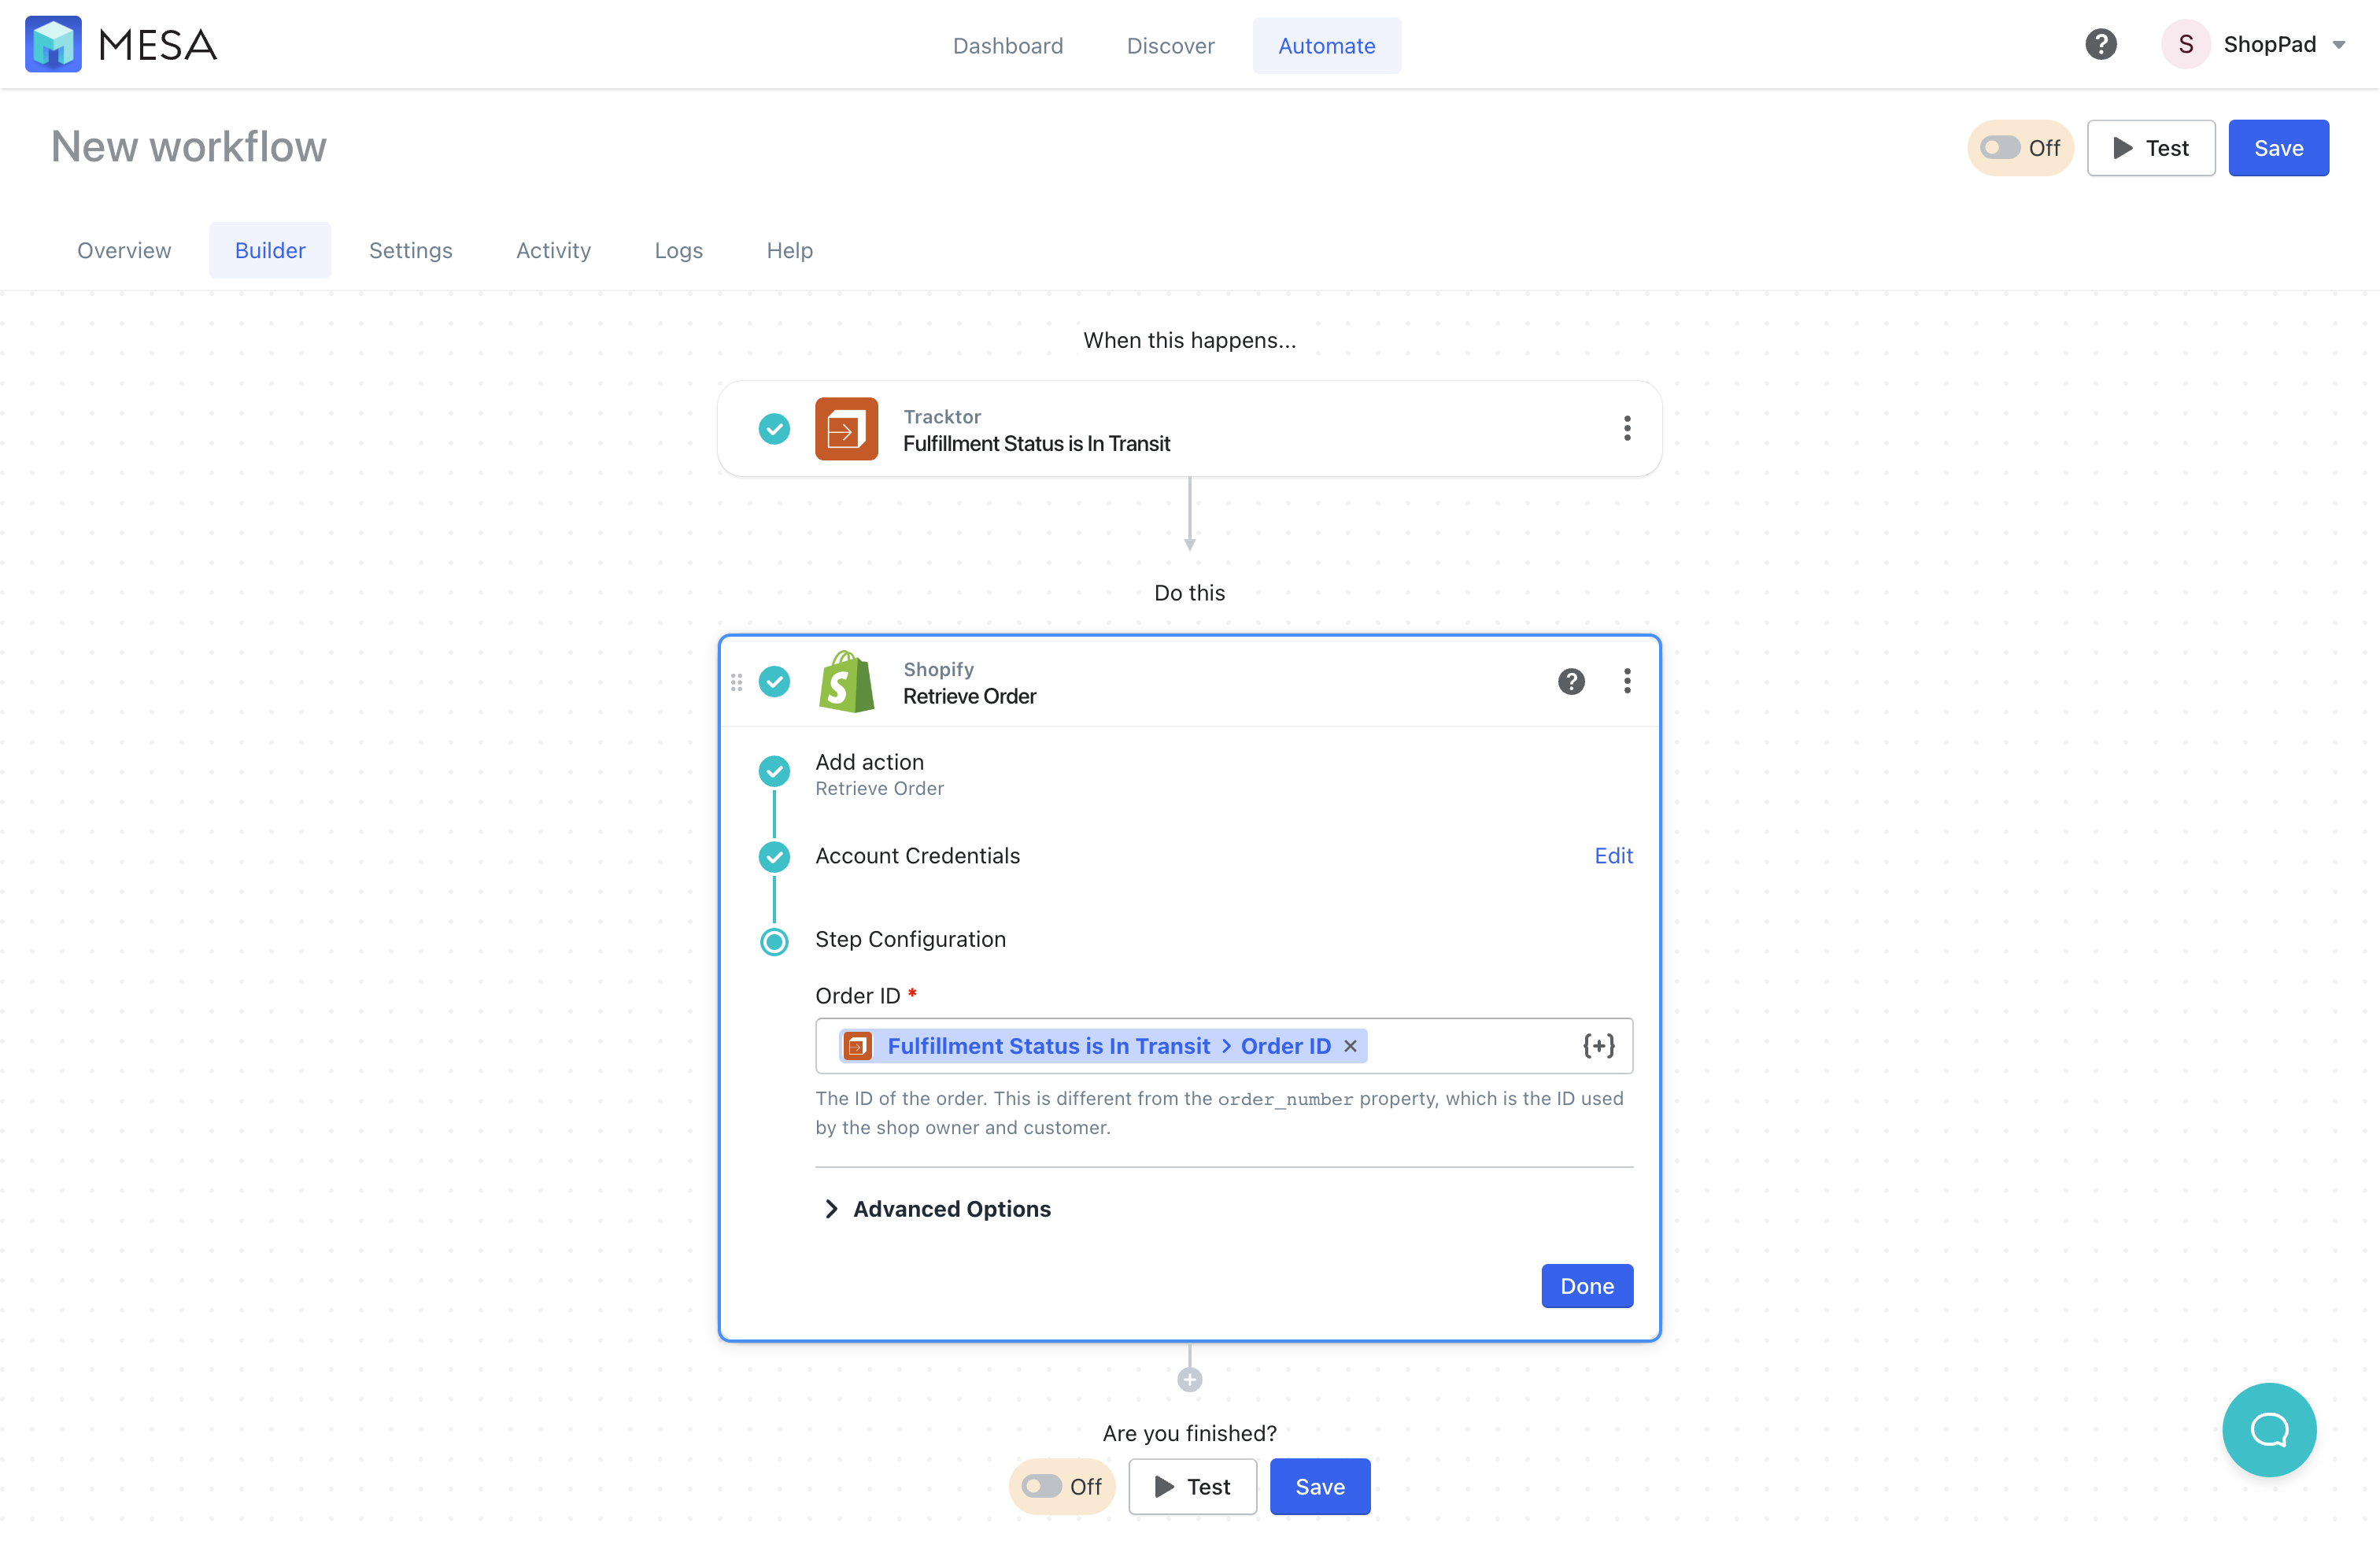The image size is (2380, 1541).
Task: Switch to the Help tab
Action: tap(790, 250)
